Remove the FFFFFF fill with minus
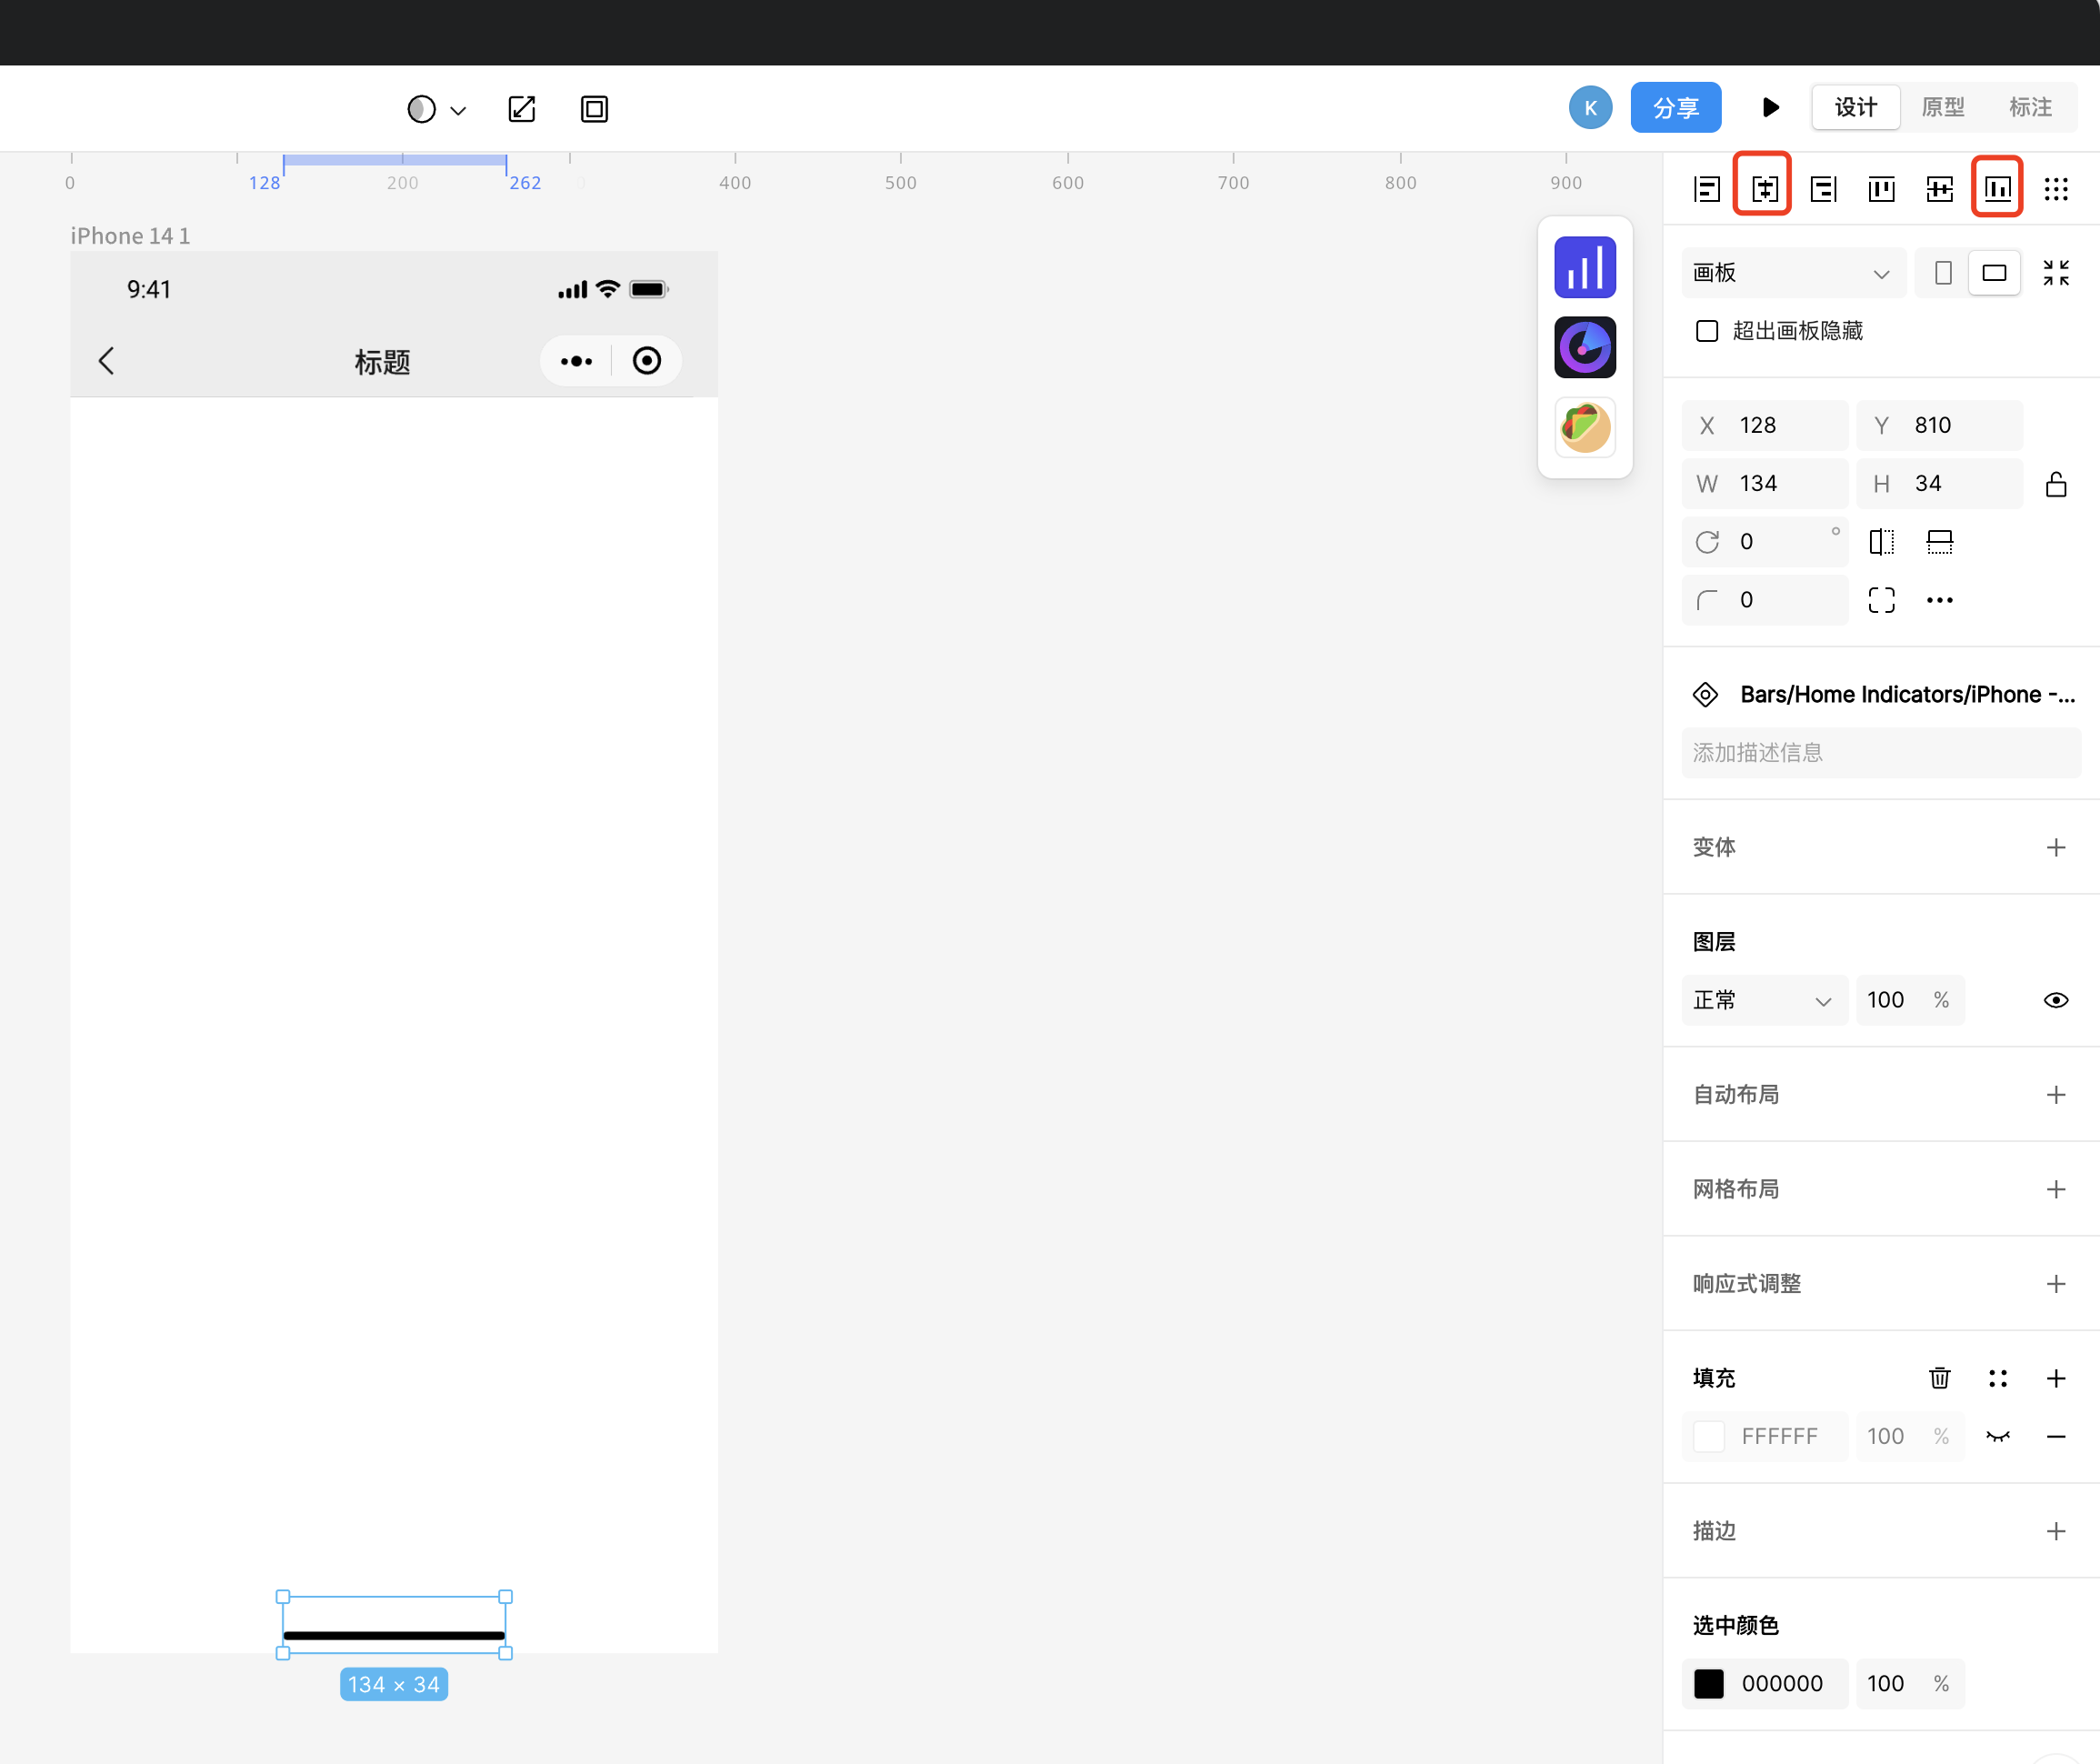 2055,1436
